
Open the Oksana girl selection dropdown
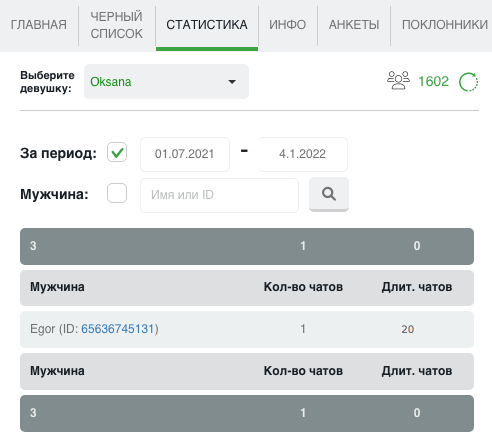pyautogui.click(x=166, y=82)
